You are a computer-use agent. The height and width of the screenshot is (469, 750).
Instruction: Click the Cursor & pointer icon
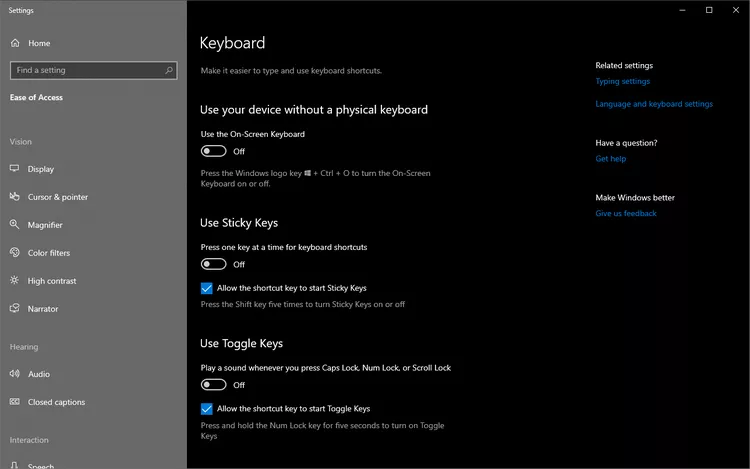point(15,196)
